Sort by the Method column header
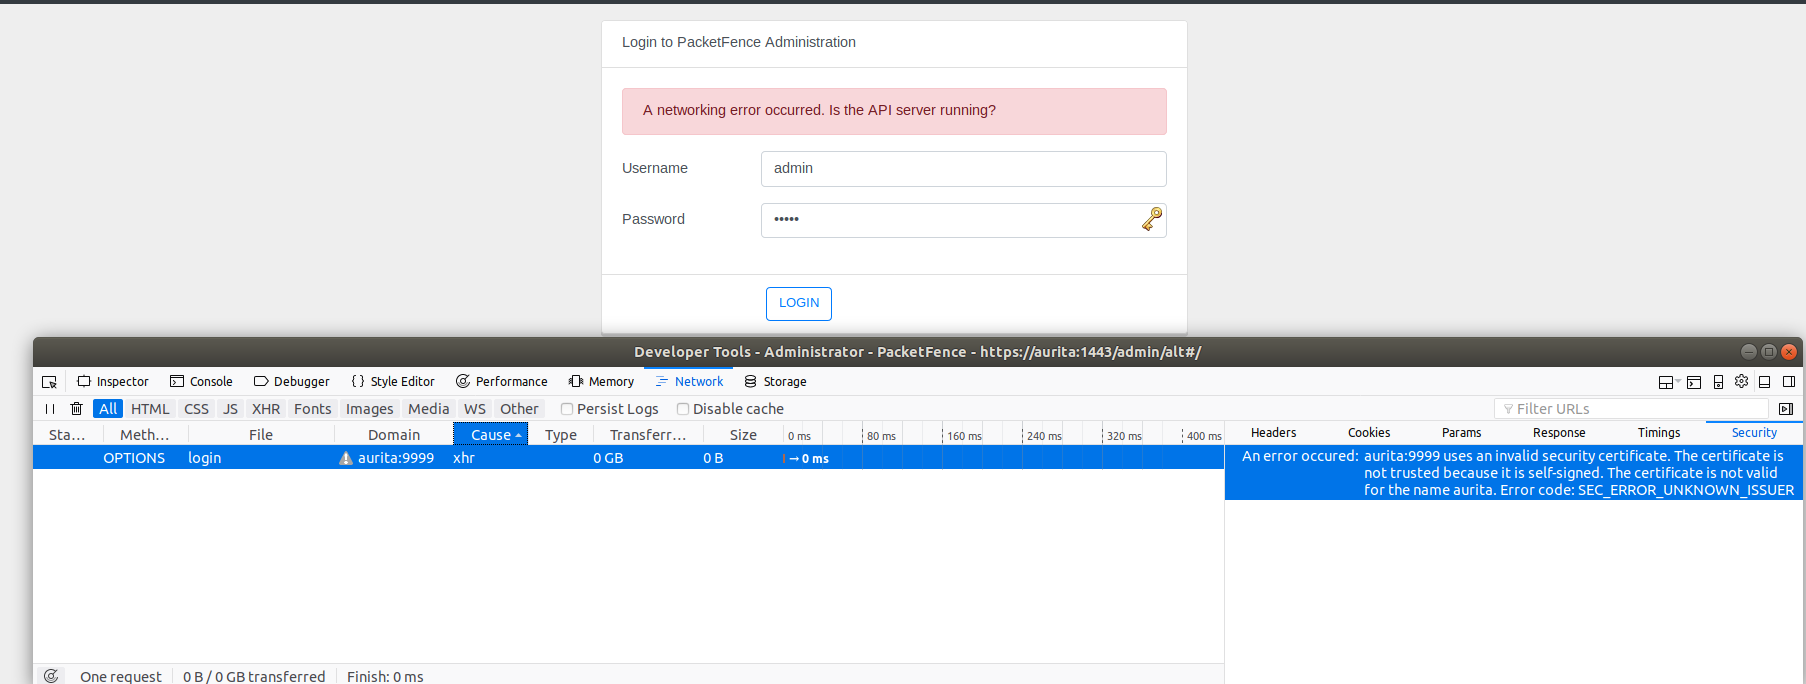The image size is (1806, 684). pyautogui.click(x=145, y=435)
